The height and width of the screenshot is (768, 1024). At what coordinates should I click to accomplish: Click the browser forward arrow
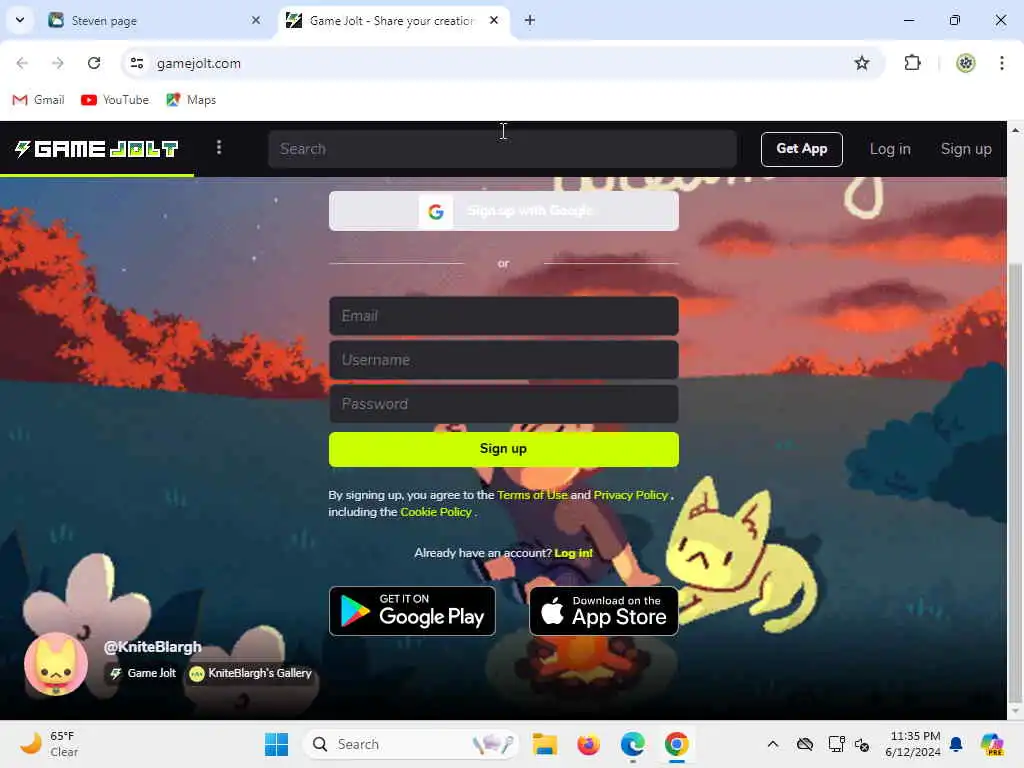pos(58,63)
